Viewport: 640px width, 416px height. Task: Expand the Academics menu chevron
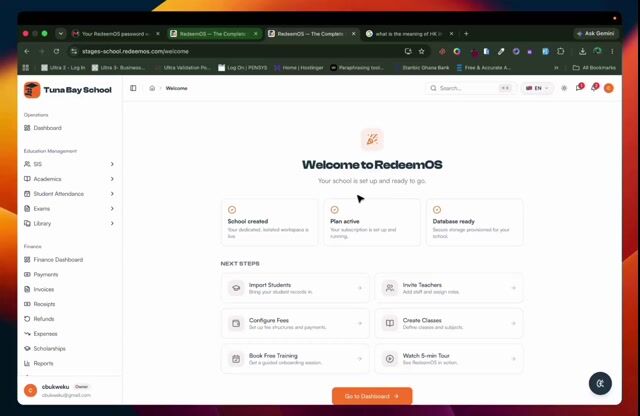112,179
